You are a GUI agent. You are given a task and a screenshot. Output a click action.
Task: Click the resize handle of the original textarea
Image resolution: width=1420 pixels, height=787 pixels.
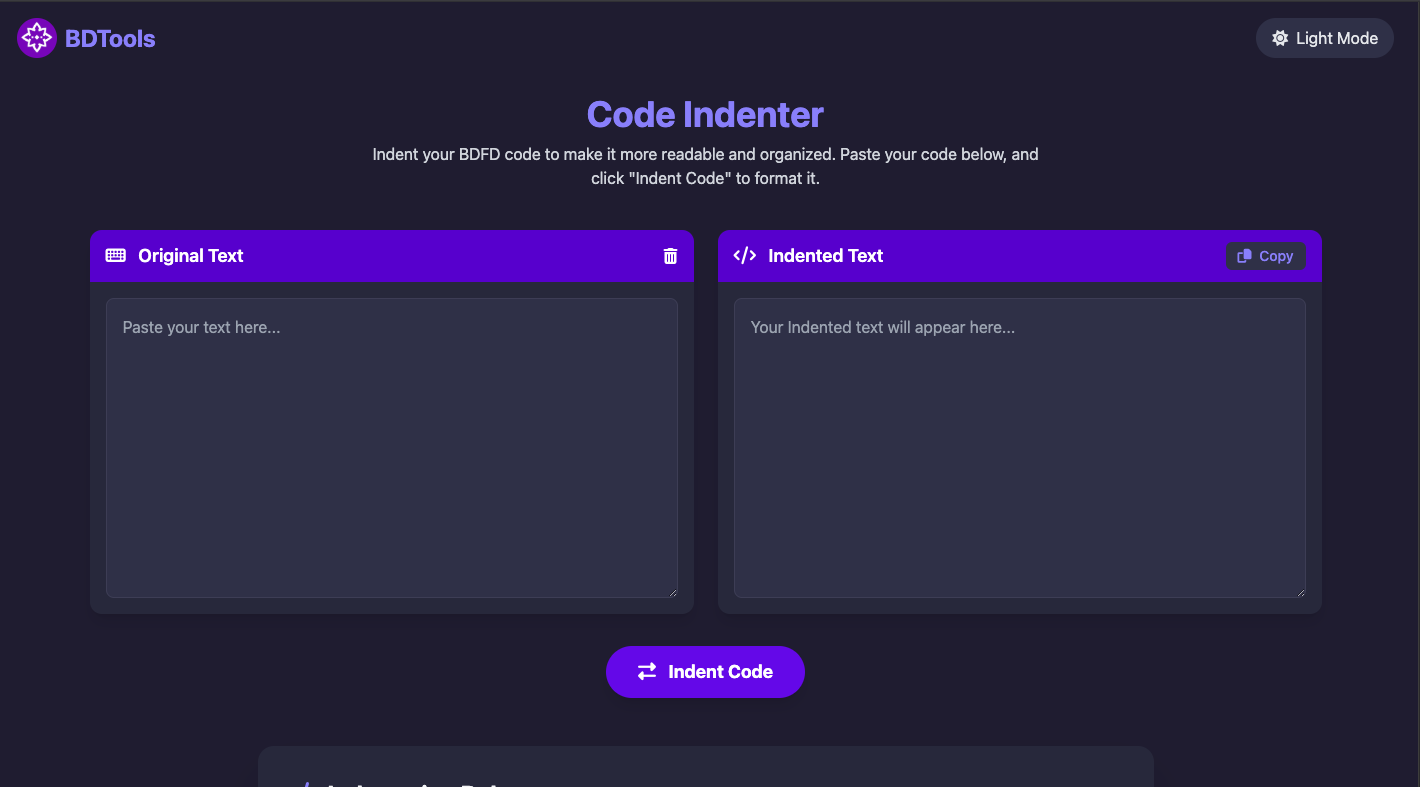point(673,592)
